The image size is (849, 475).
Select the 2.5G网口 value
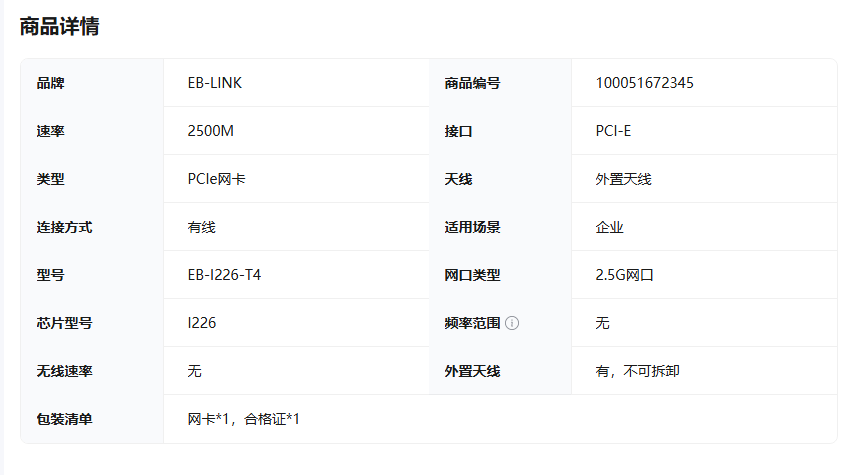[624, 275]
